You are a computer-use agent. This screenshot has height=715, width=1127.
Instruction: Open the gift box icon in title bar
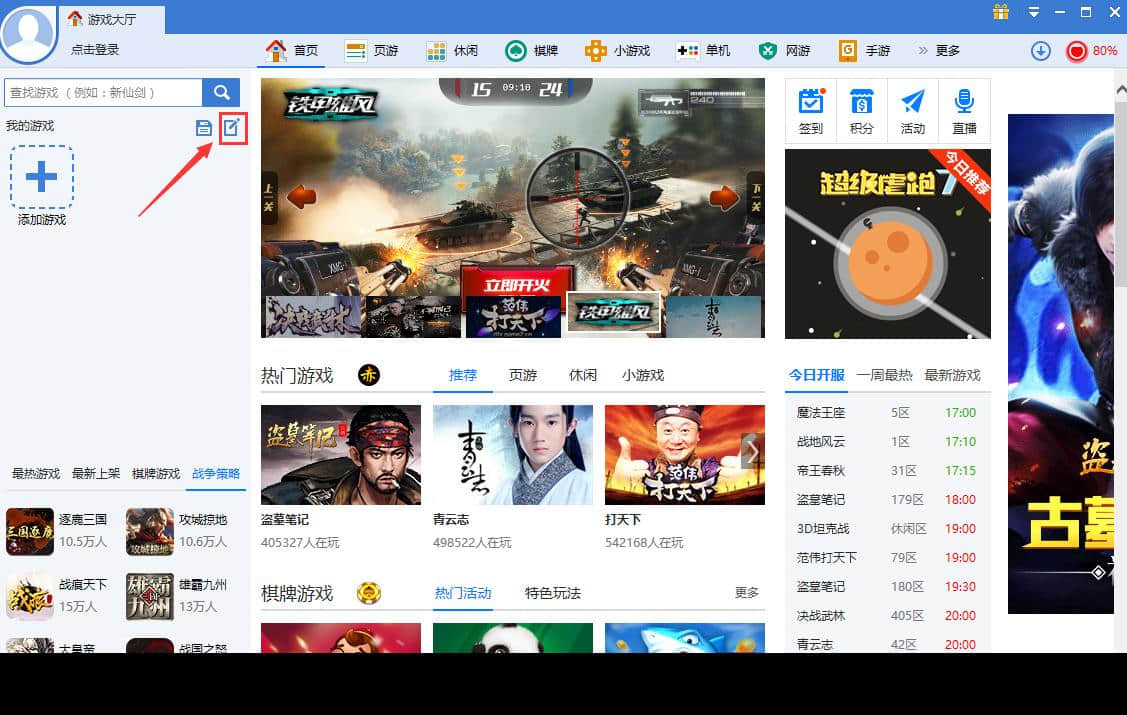pyautogui.click(x=1001, y=12)
